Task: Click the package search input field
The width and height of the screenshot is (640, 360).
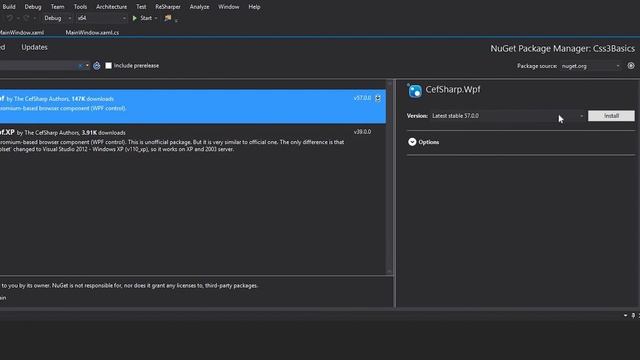Action: tap(39, 66)
